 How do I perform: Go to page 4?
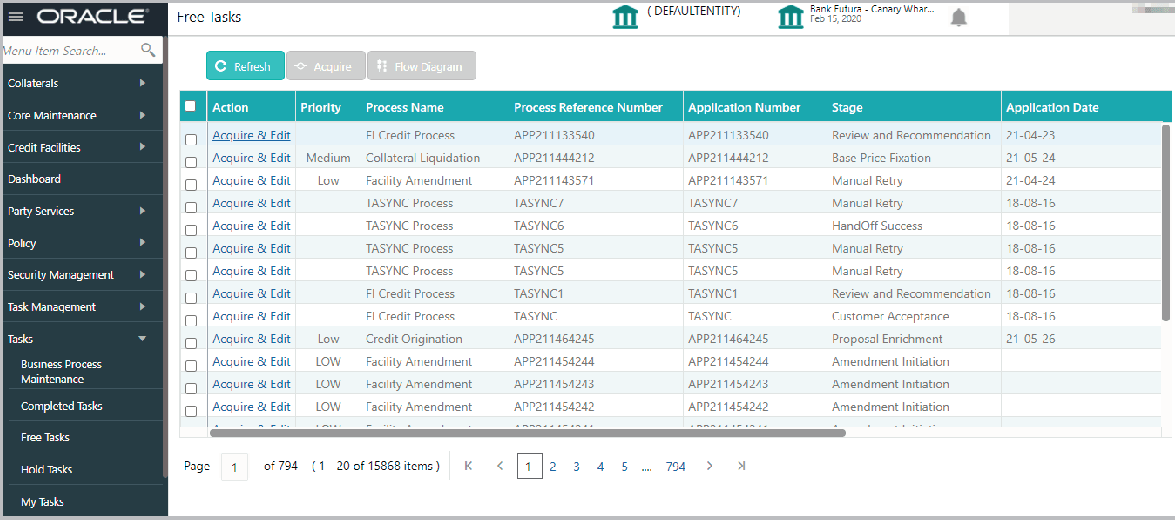pos(600,466)
